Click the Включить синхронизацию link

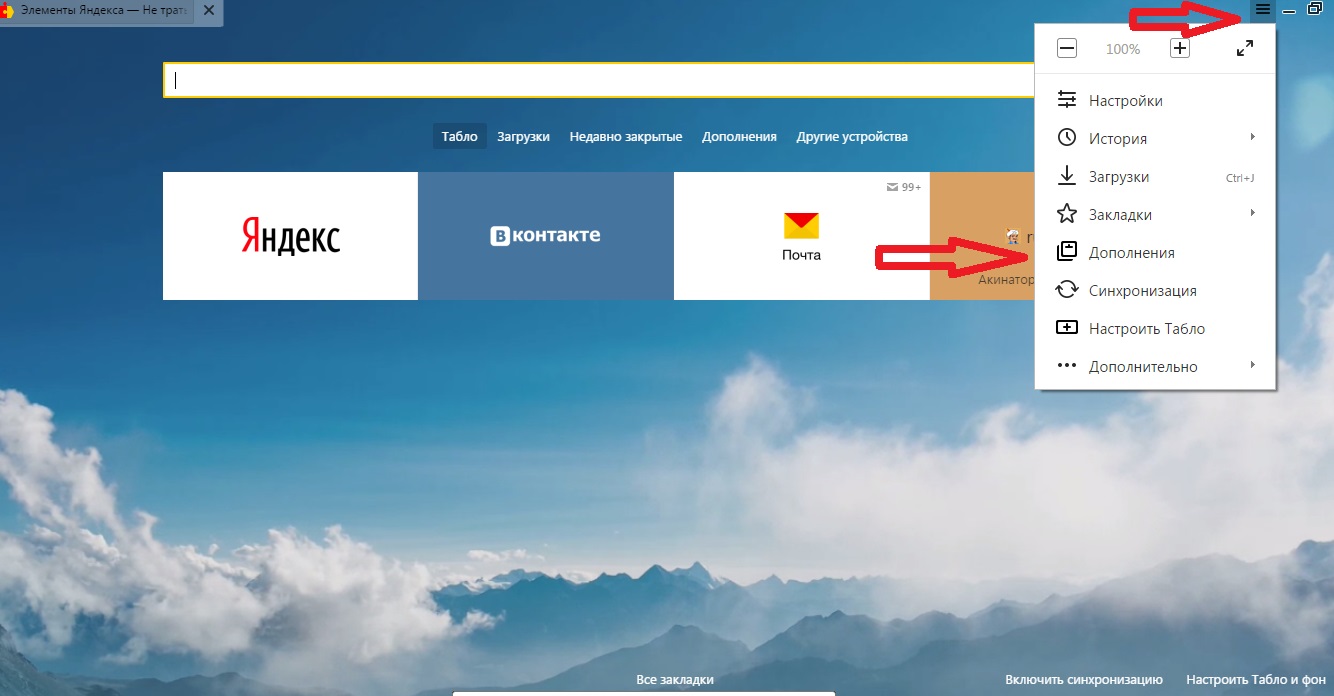tap(1084, 680)
